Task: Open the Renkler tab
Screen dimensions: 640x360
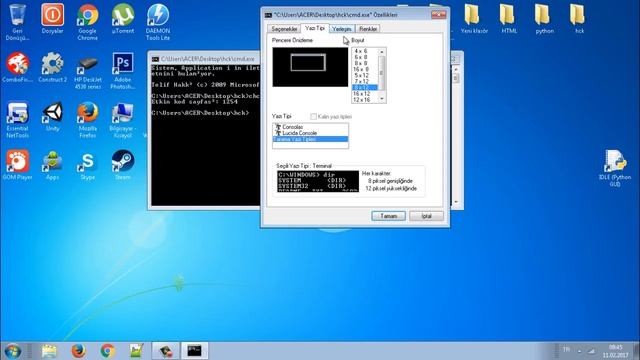Action: click(x=368, y=29)
